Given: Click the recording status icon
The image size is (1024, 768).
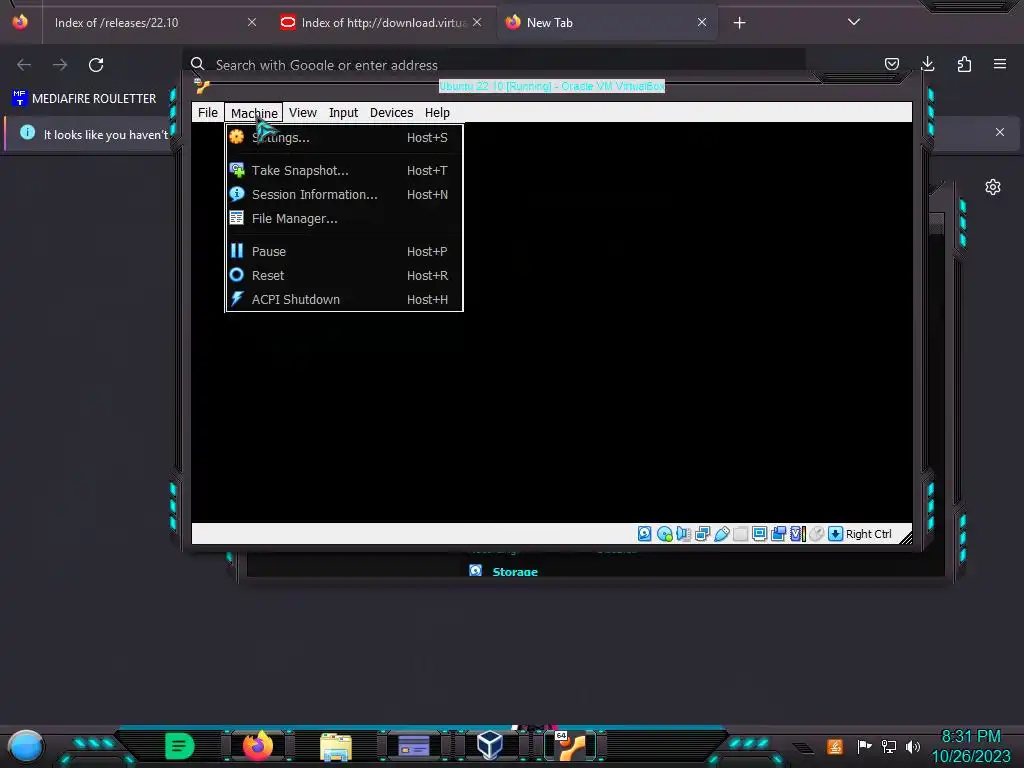Looking at the screenshot, I should (x=778, y=534).
